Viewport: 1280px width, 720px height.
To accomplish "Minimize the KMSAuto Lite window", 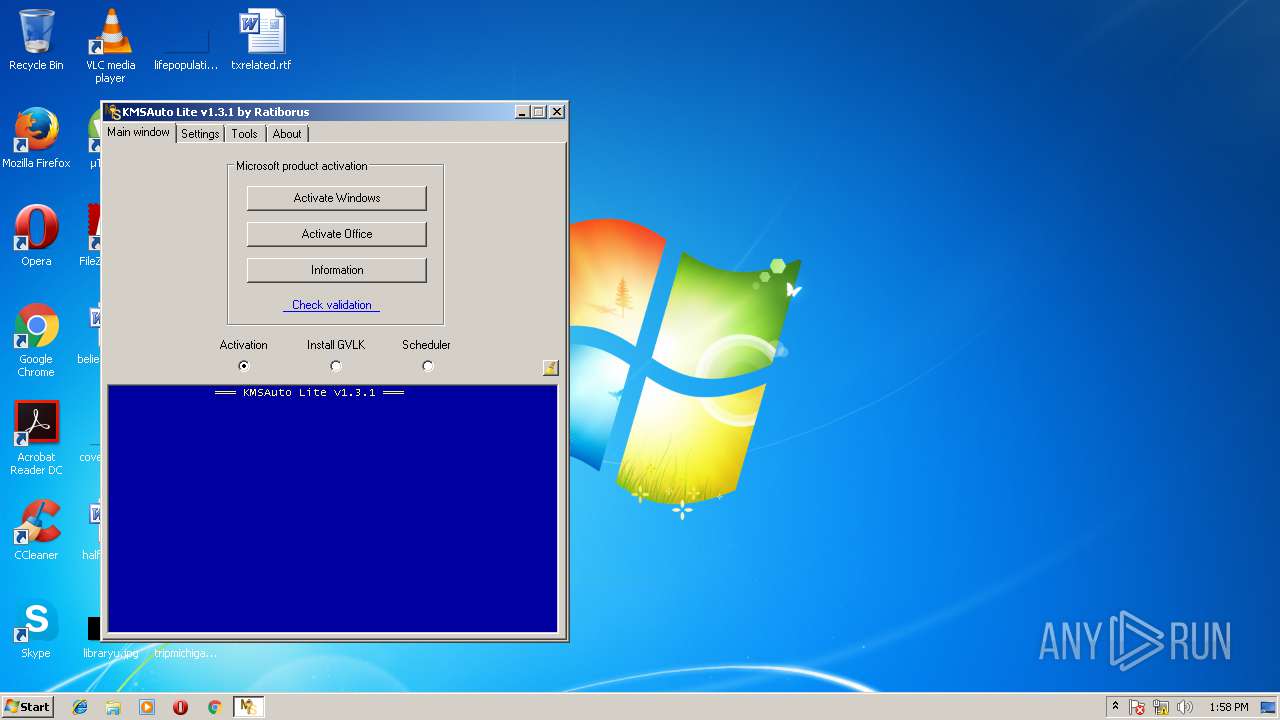I will (522, 112).
